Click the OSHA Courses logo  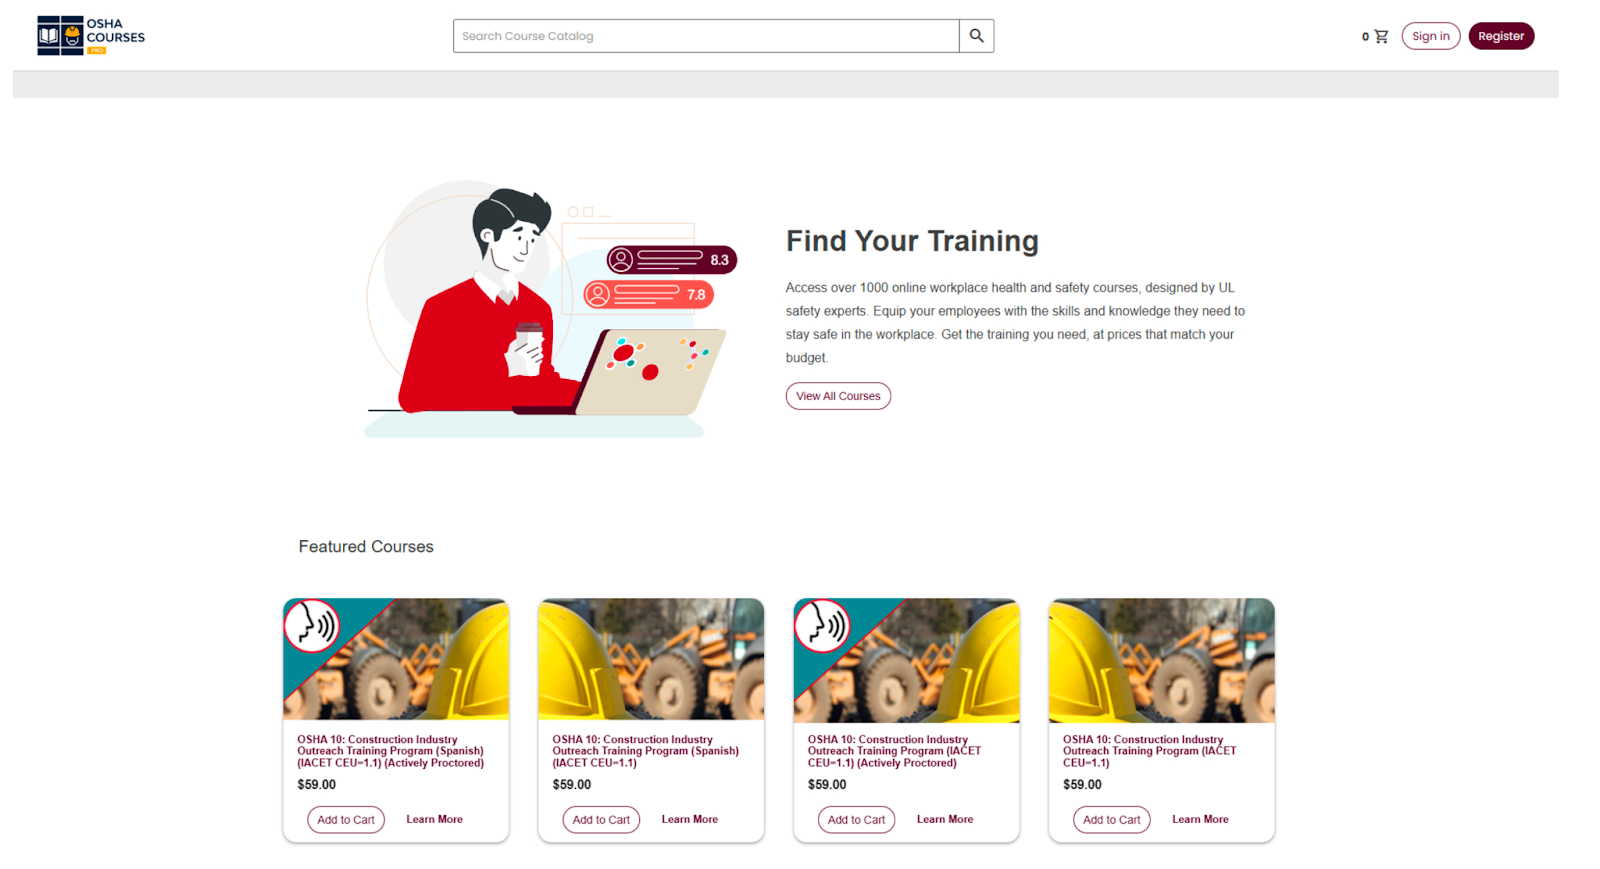click(91, 36)
